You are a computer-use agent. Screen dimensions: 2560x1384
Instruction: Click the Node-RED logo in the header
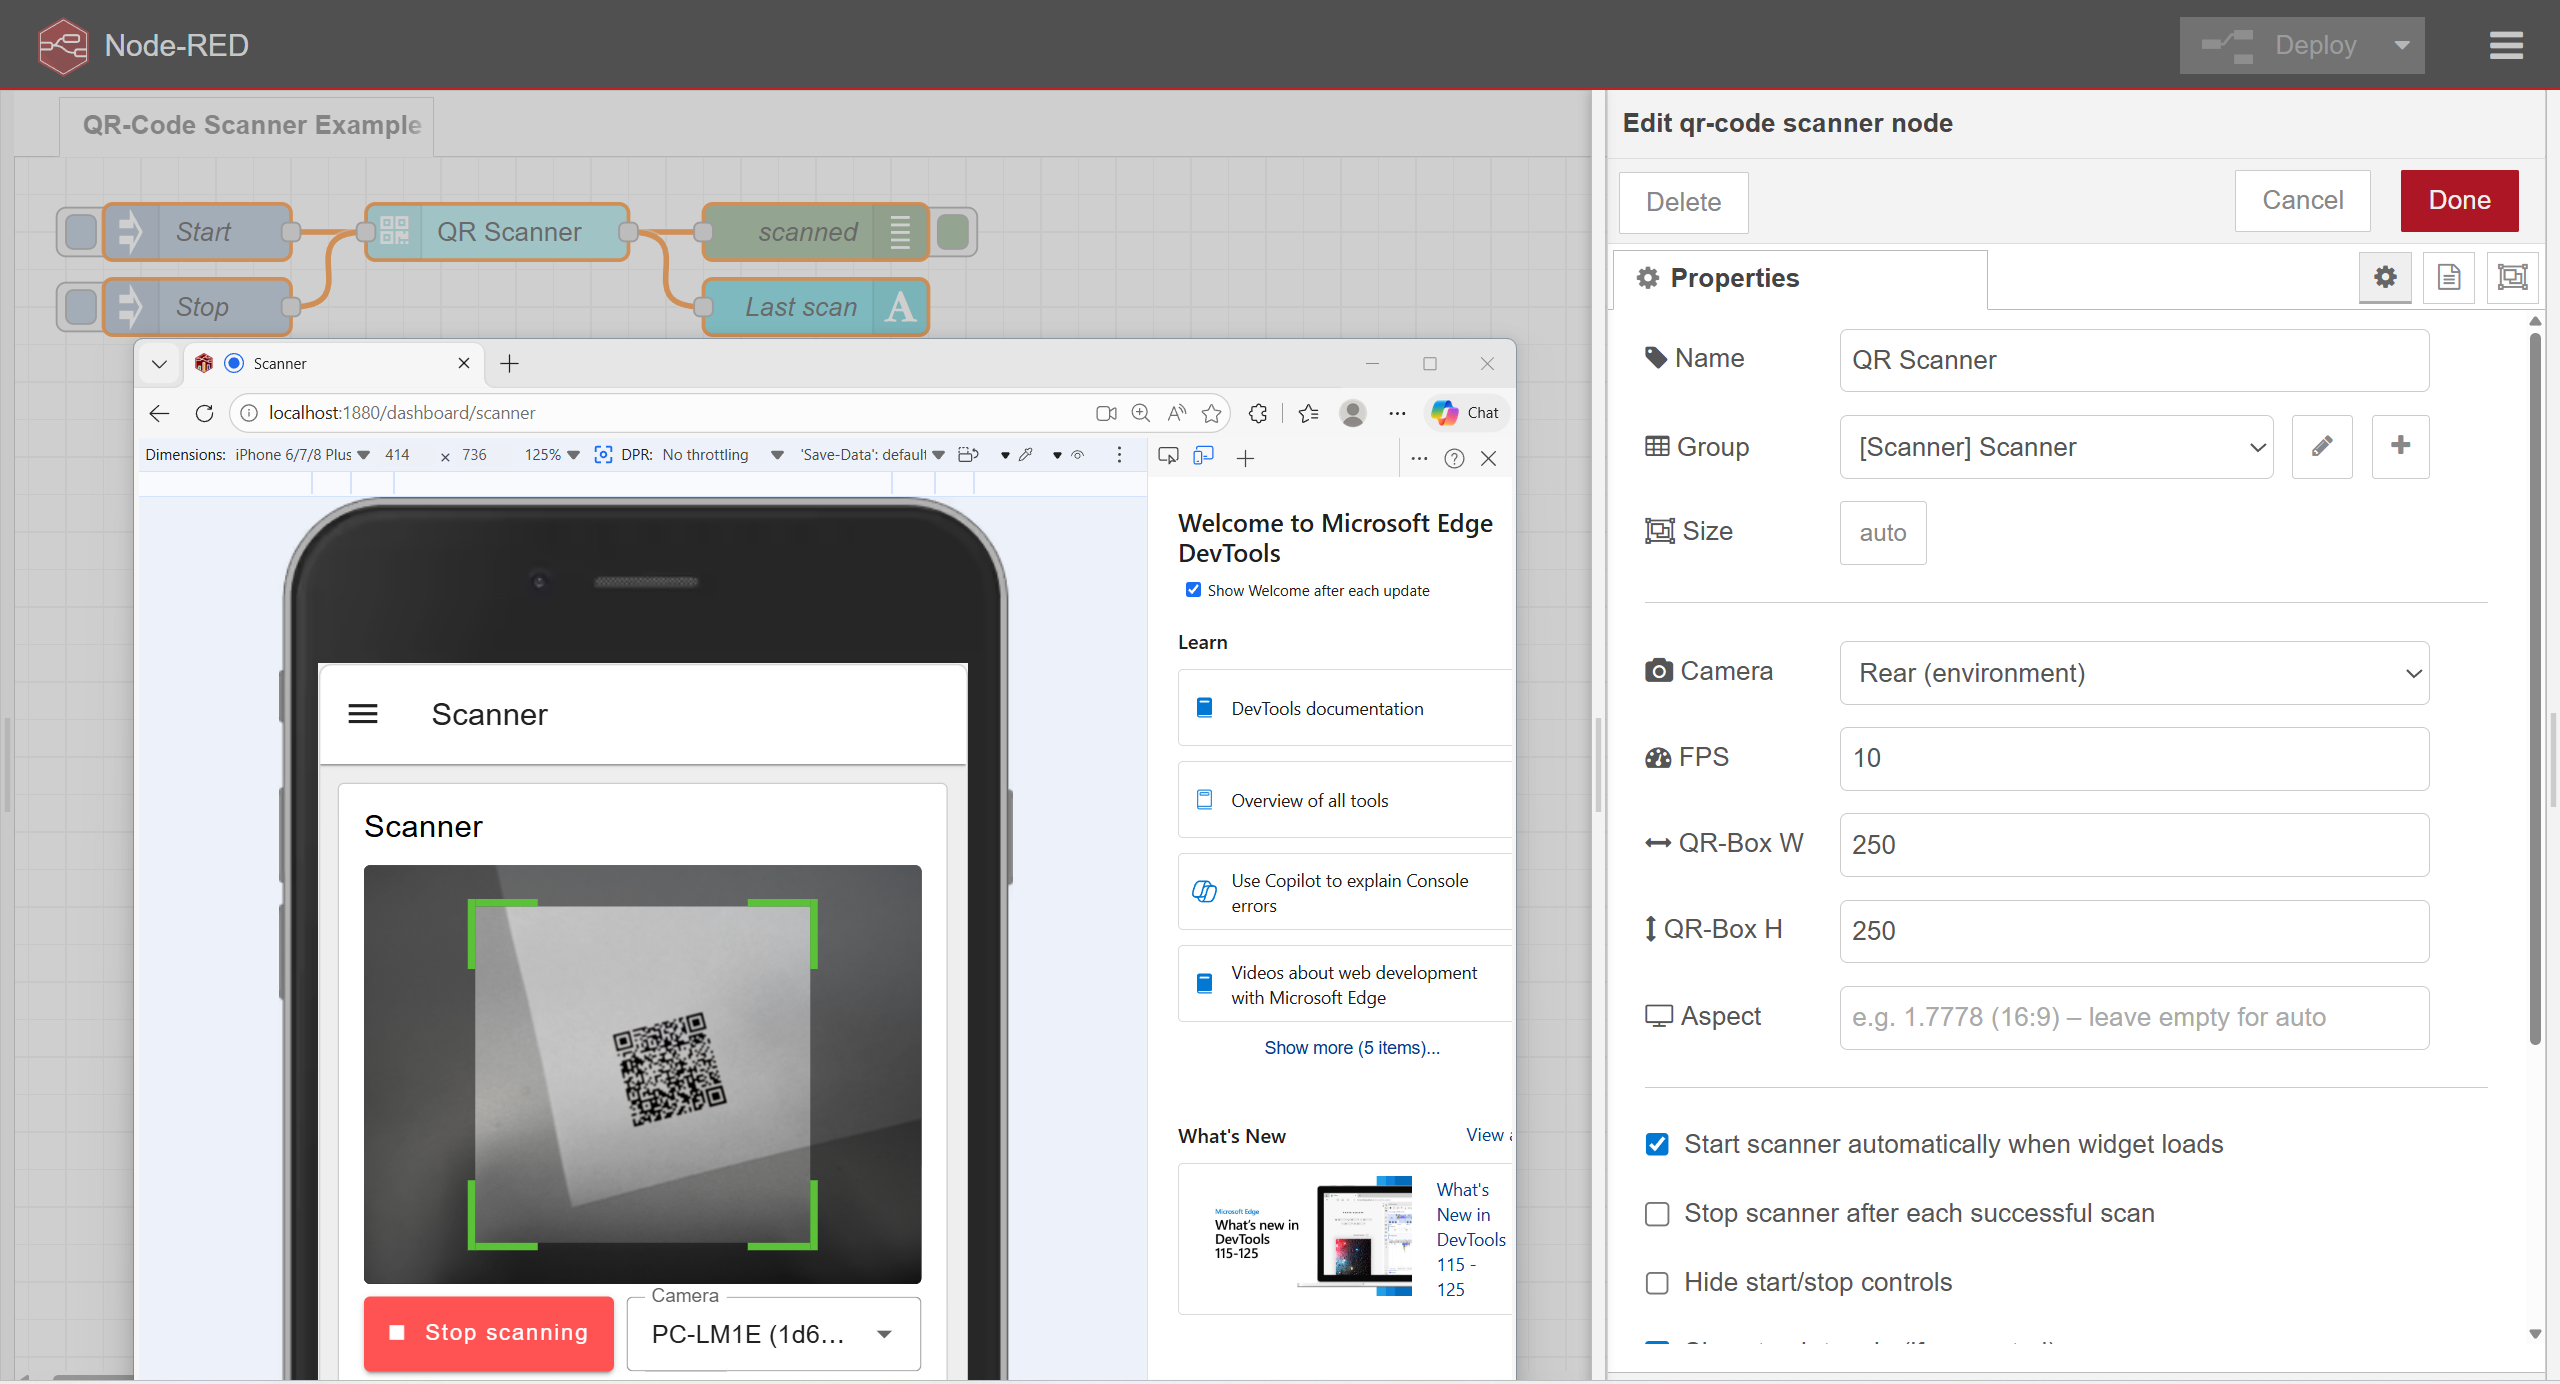pyautogui.click(x=63, y=46)
